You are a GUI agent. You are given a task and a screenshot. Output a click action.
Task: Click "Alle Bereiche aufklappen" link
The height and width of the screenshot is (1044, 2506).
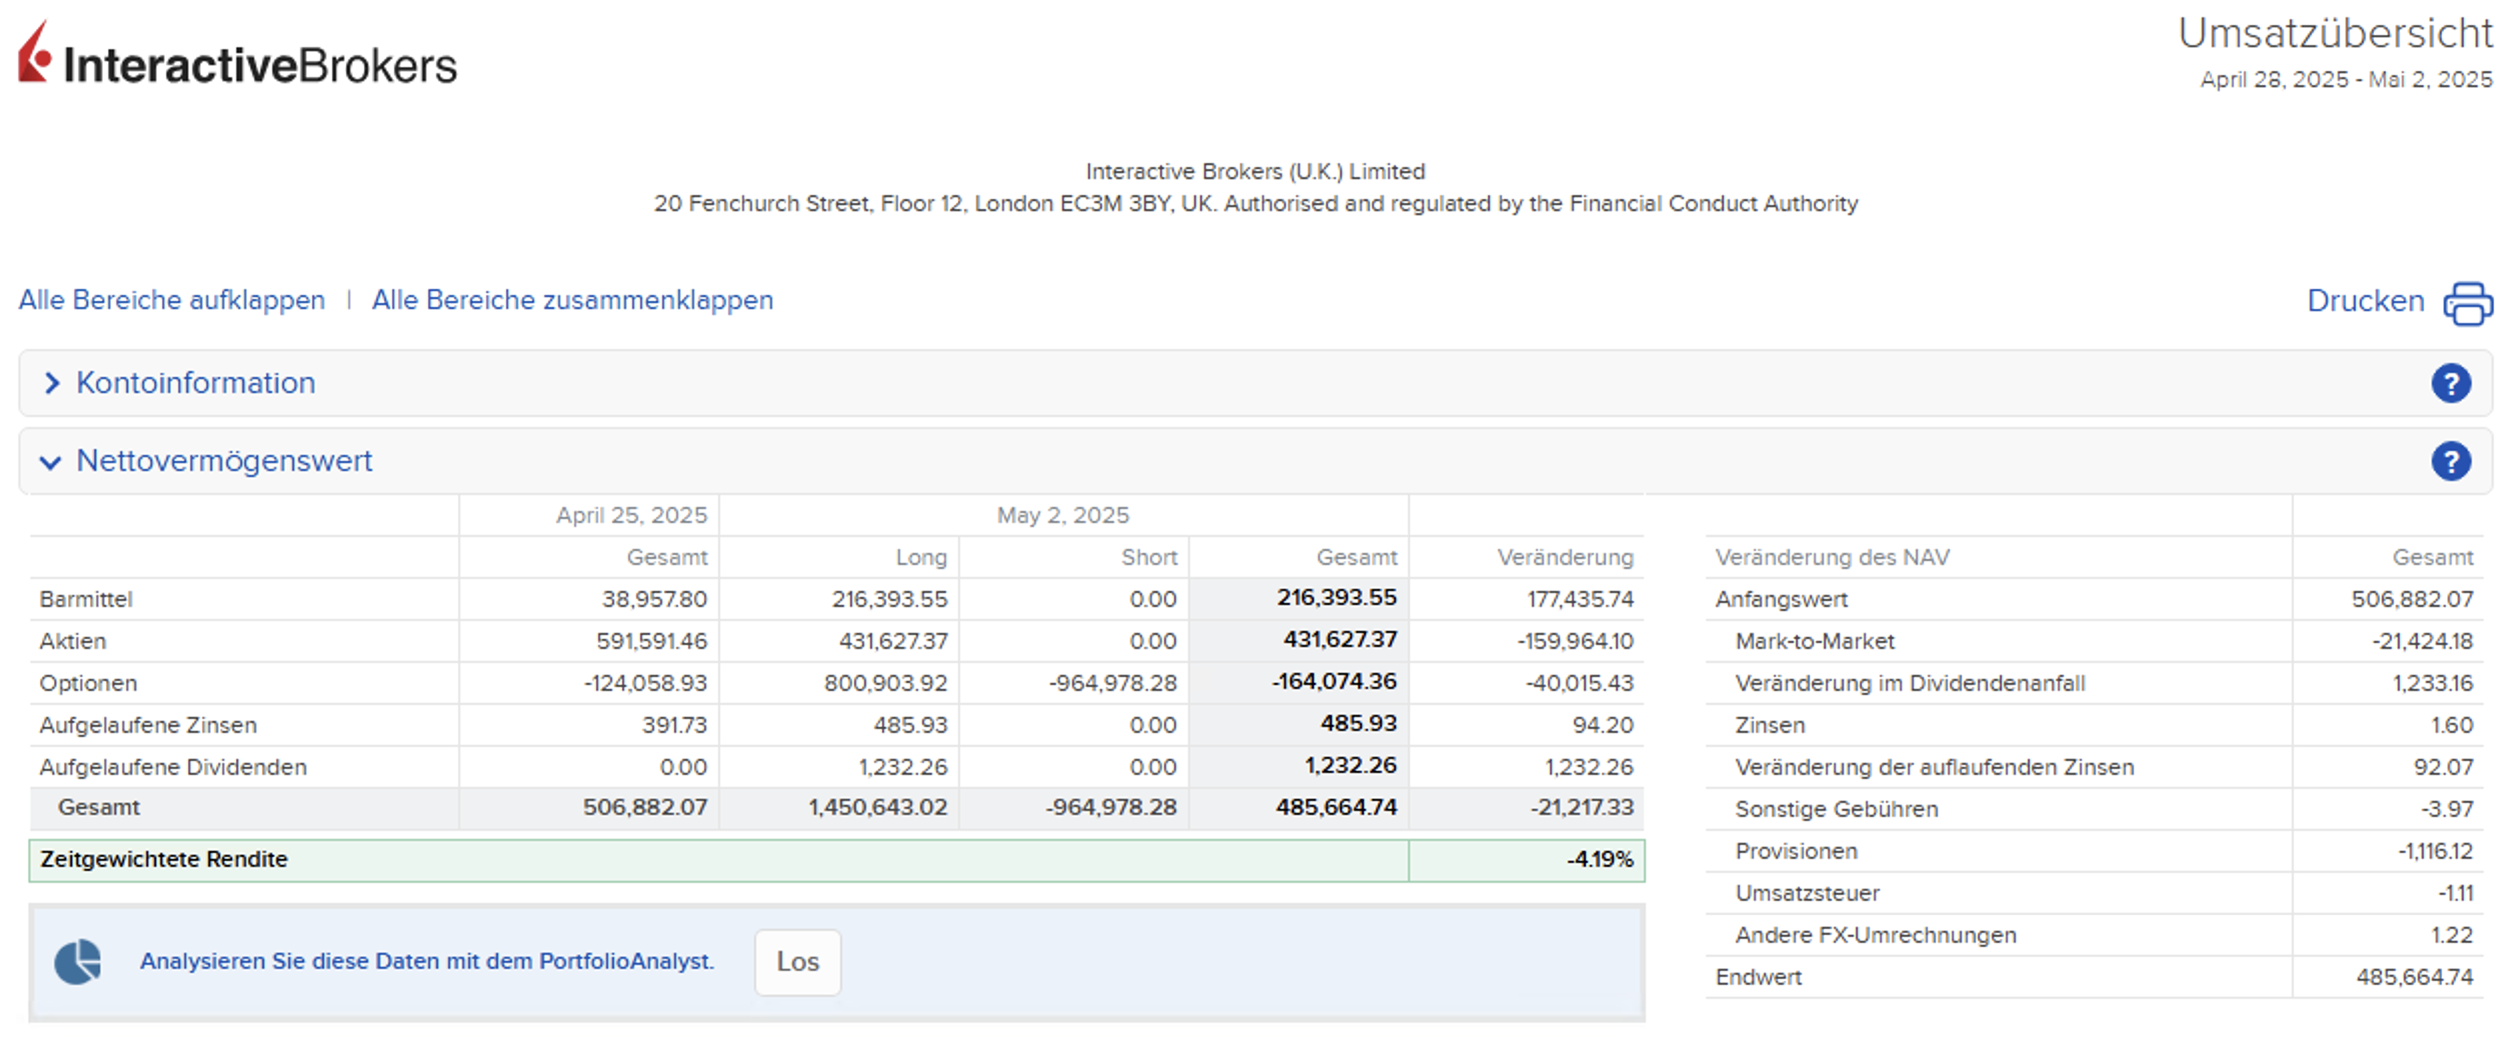(172, 300)
